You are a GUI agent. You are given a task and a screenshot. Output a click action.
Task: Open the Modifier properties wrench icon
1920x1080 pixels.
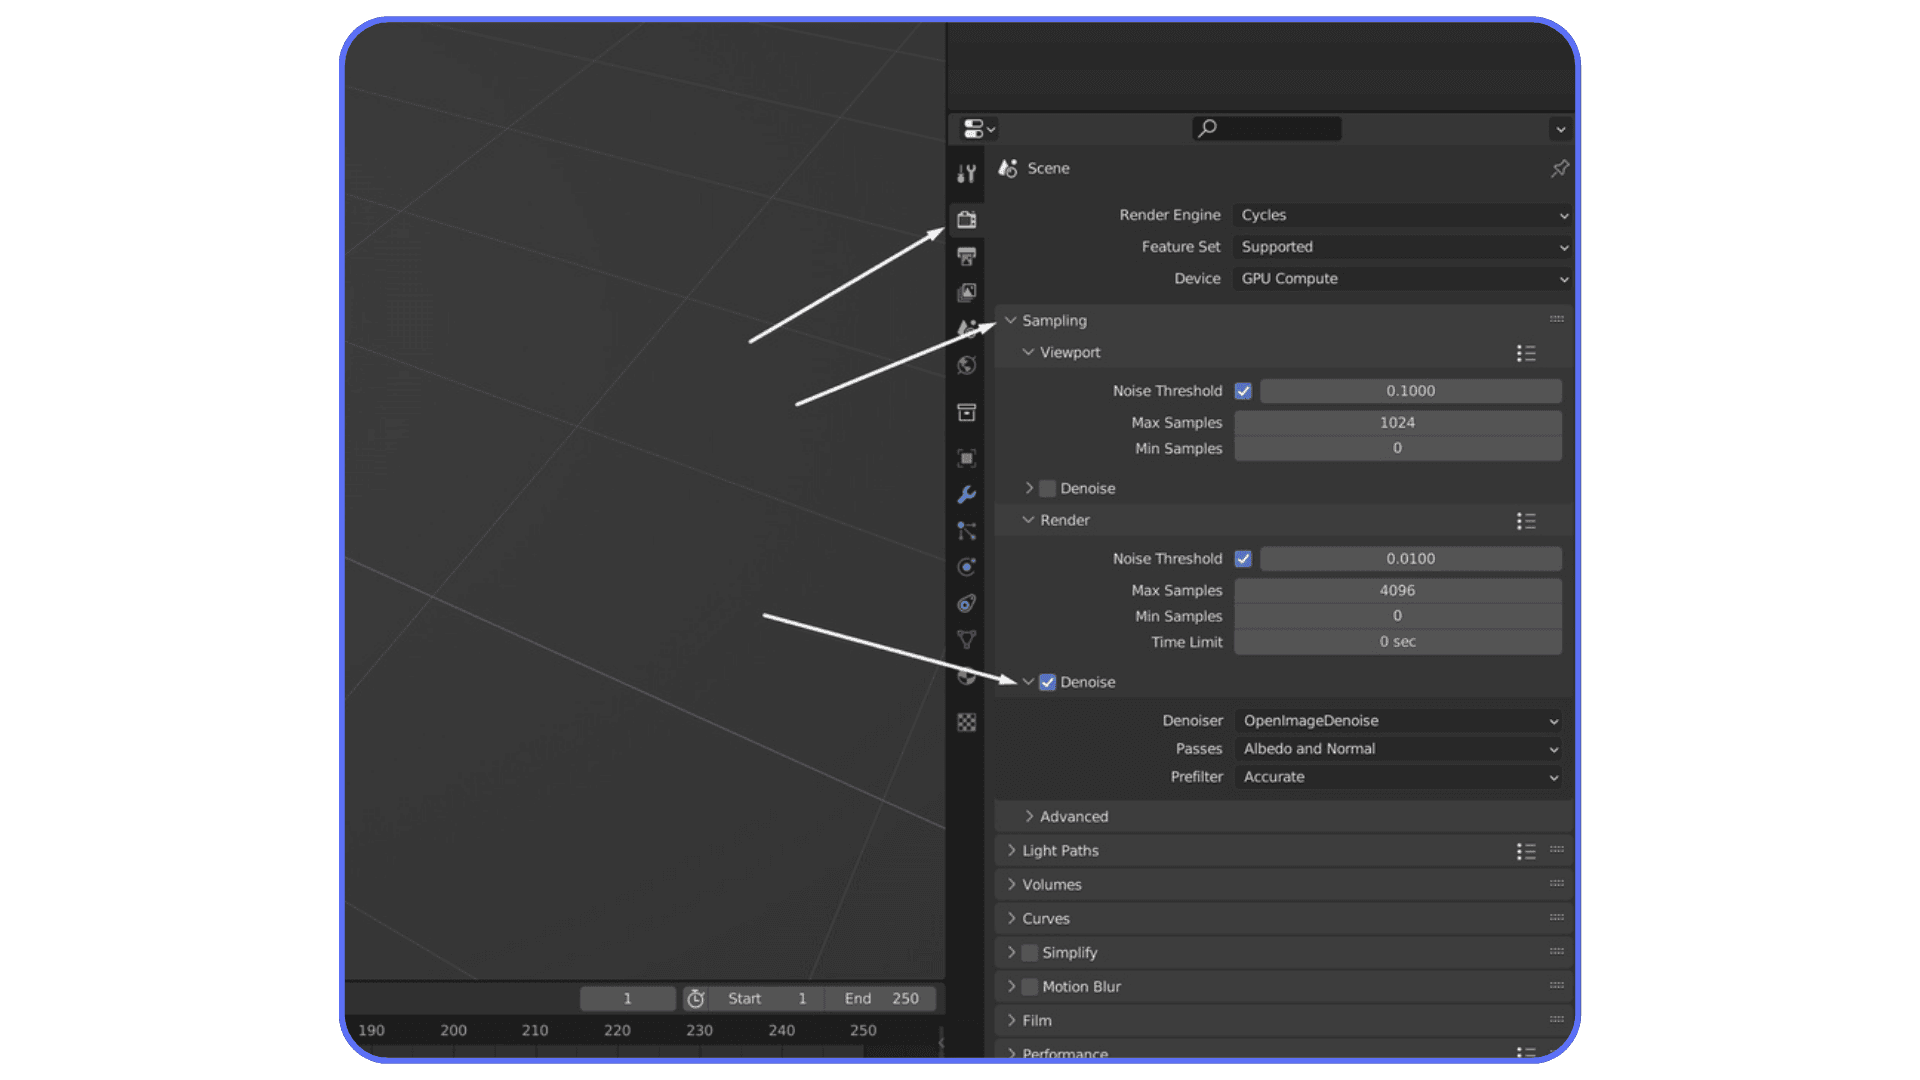coord(966,494)
